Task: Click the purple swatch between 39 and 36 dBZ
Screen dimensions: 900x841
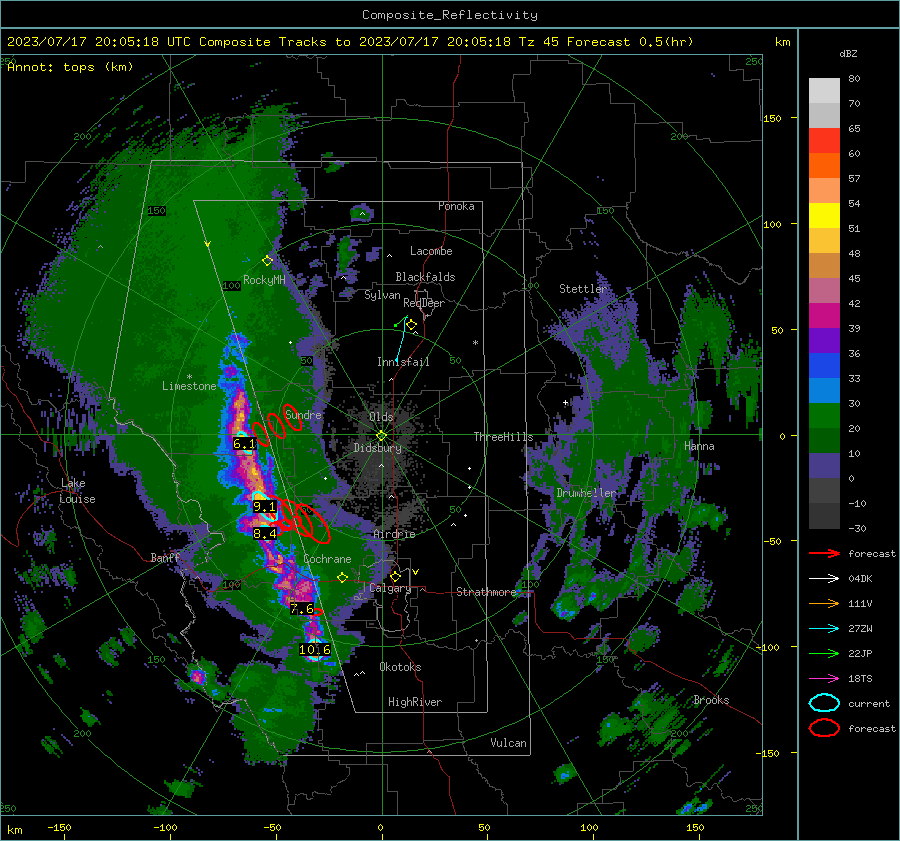Action: coord(824,341)
